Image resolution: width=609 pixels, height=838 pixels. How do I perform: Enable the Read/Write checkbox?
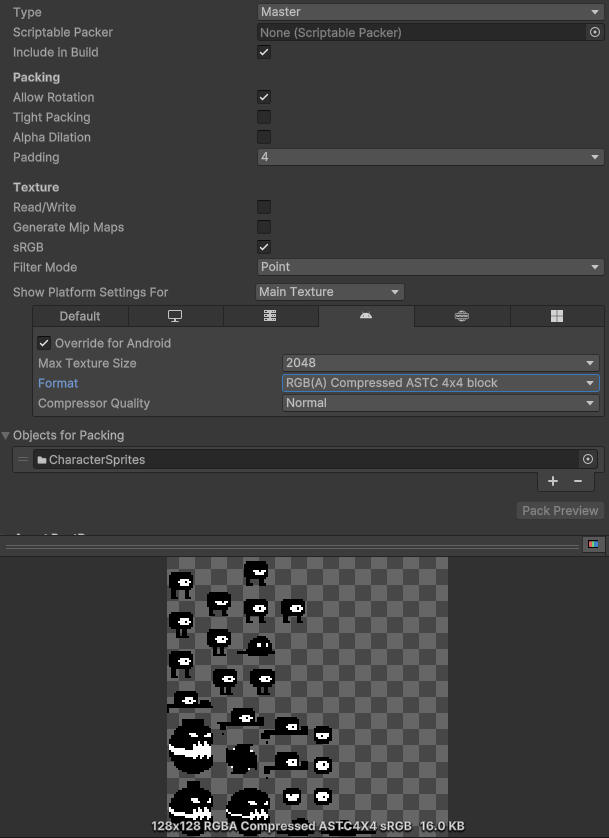264,207
